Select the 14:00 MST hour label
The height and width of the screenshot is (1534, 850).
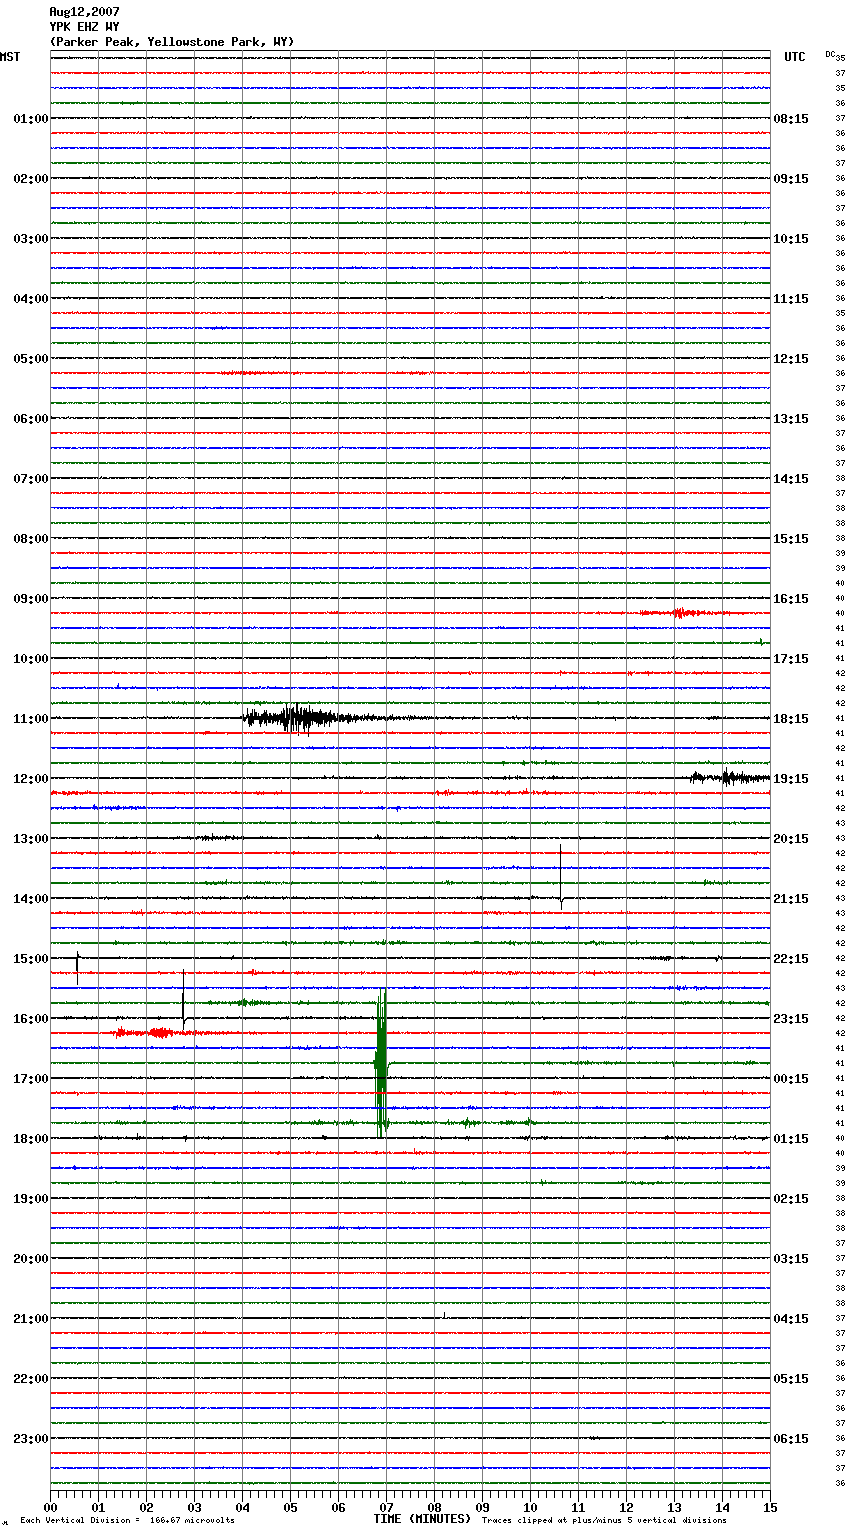point(31,899)
